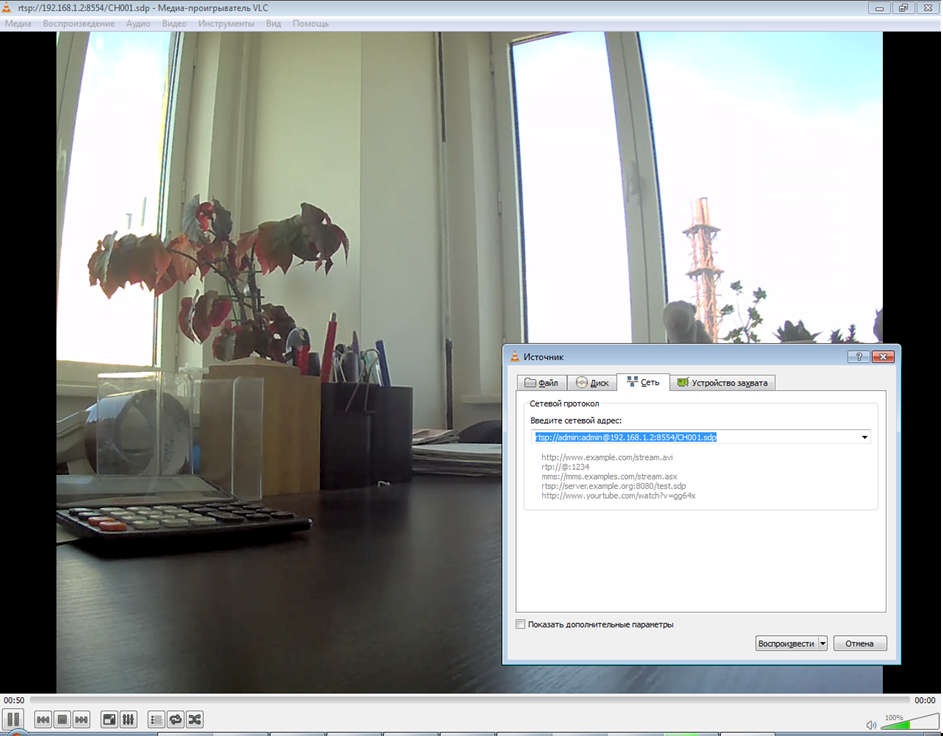
Task: Open the Инструменты menu
Action: tap(226, 23)
